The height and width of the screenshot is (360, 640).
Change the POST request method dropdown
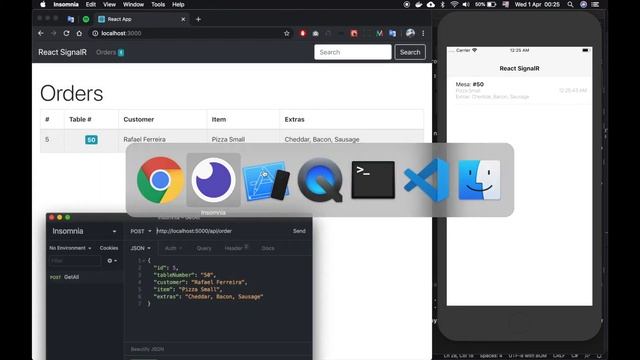[140, 231]
